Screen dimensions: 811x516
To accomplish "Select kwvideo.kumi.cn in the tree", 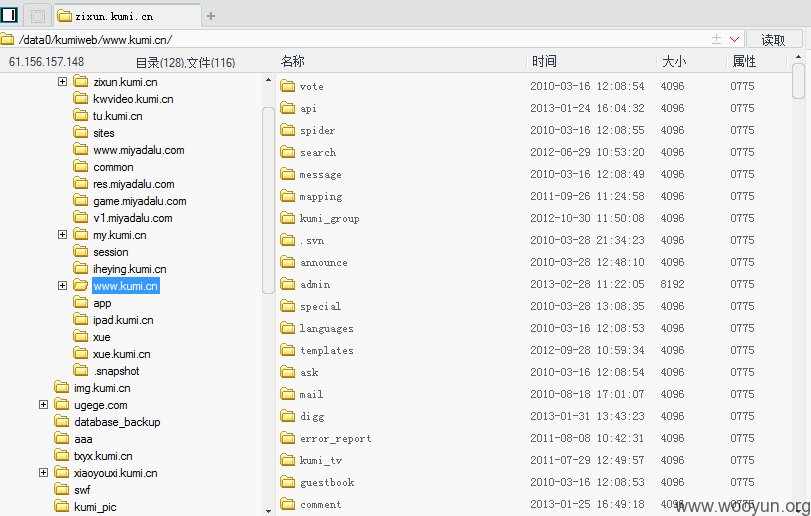I will 133,99.
